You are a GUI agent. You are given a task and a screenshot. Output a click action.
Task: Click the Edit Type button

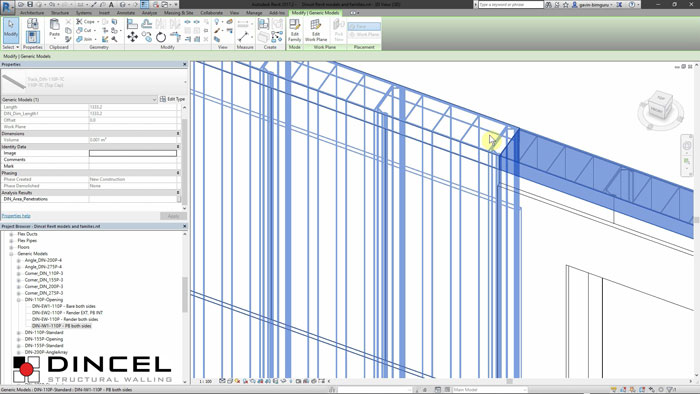[x=172, y=99]
